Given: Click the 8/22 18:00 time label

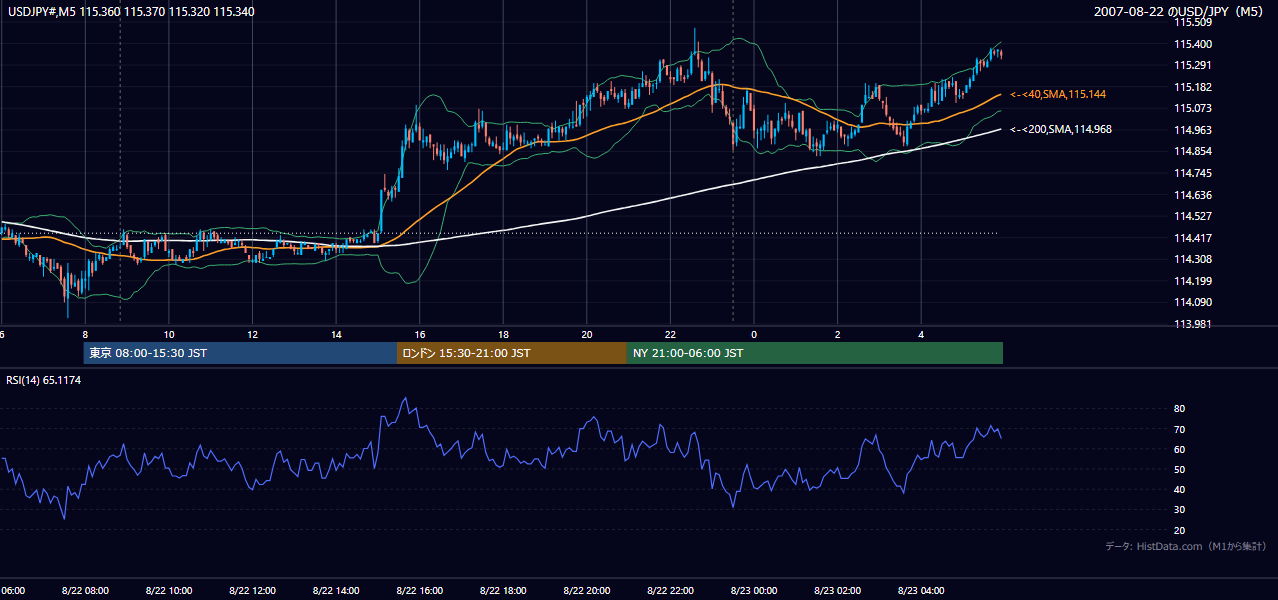Looking at the screenshot, I should click(x=502, y=591).
